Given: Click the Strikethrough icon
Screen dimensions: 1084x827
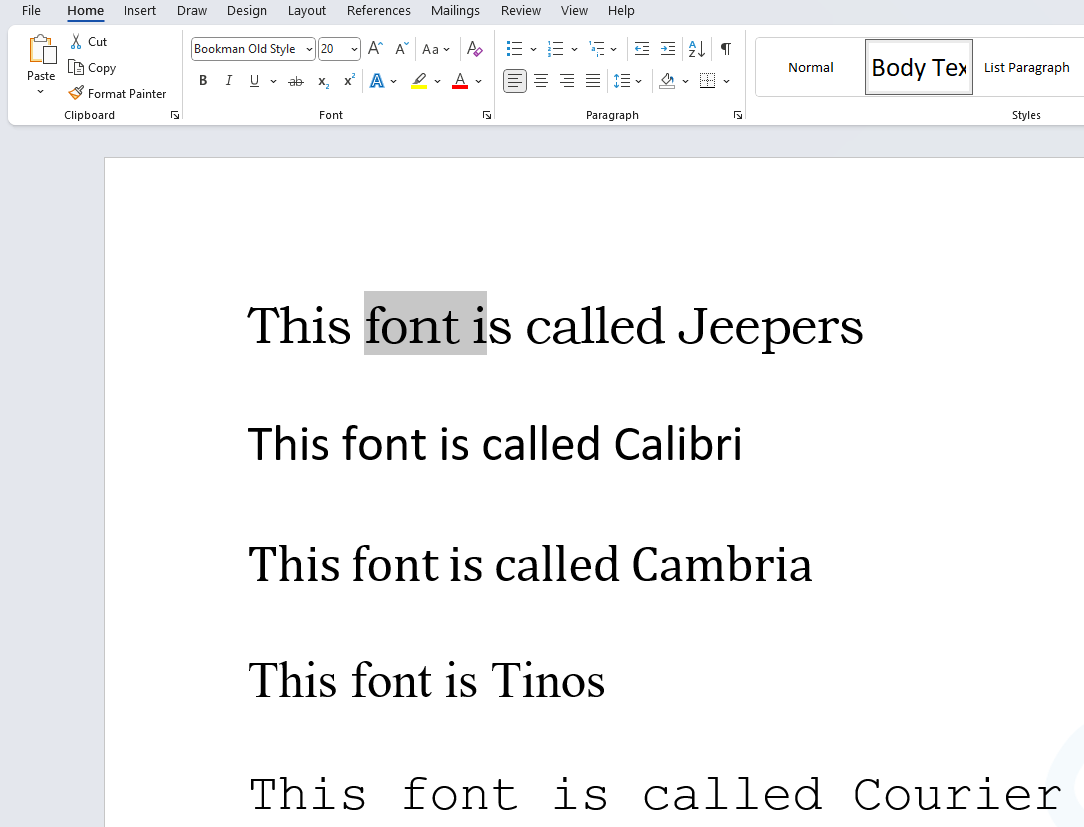Looking at the screenshot, I should point(296,81).
